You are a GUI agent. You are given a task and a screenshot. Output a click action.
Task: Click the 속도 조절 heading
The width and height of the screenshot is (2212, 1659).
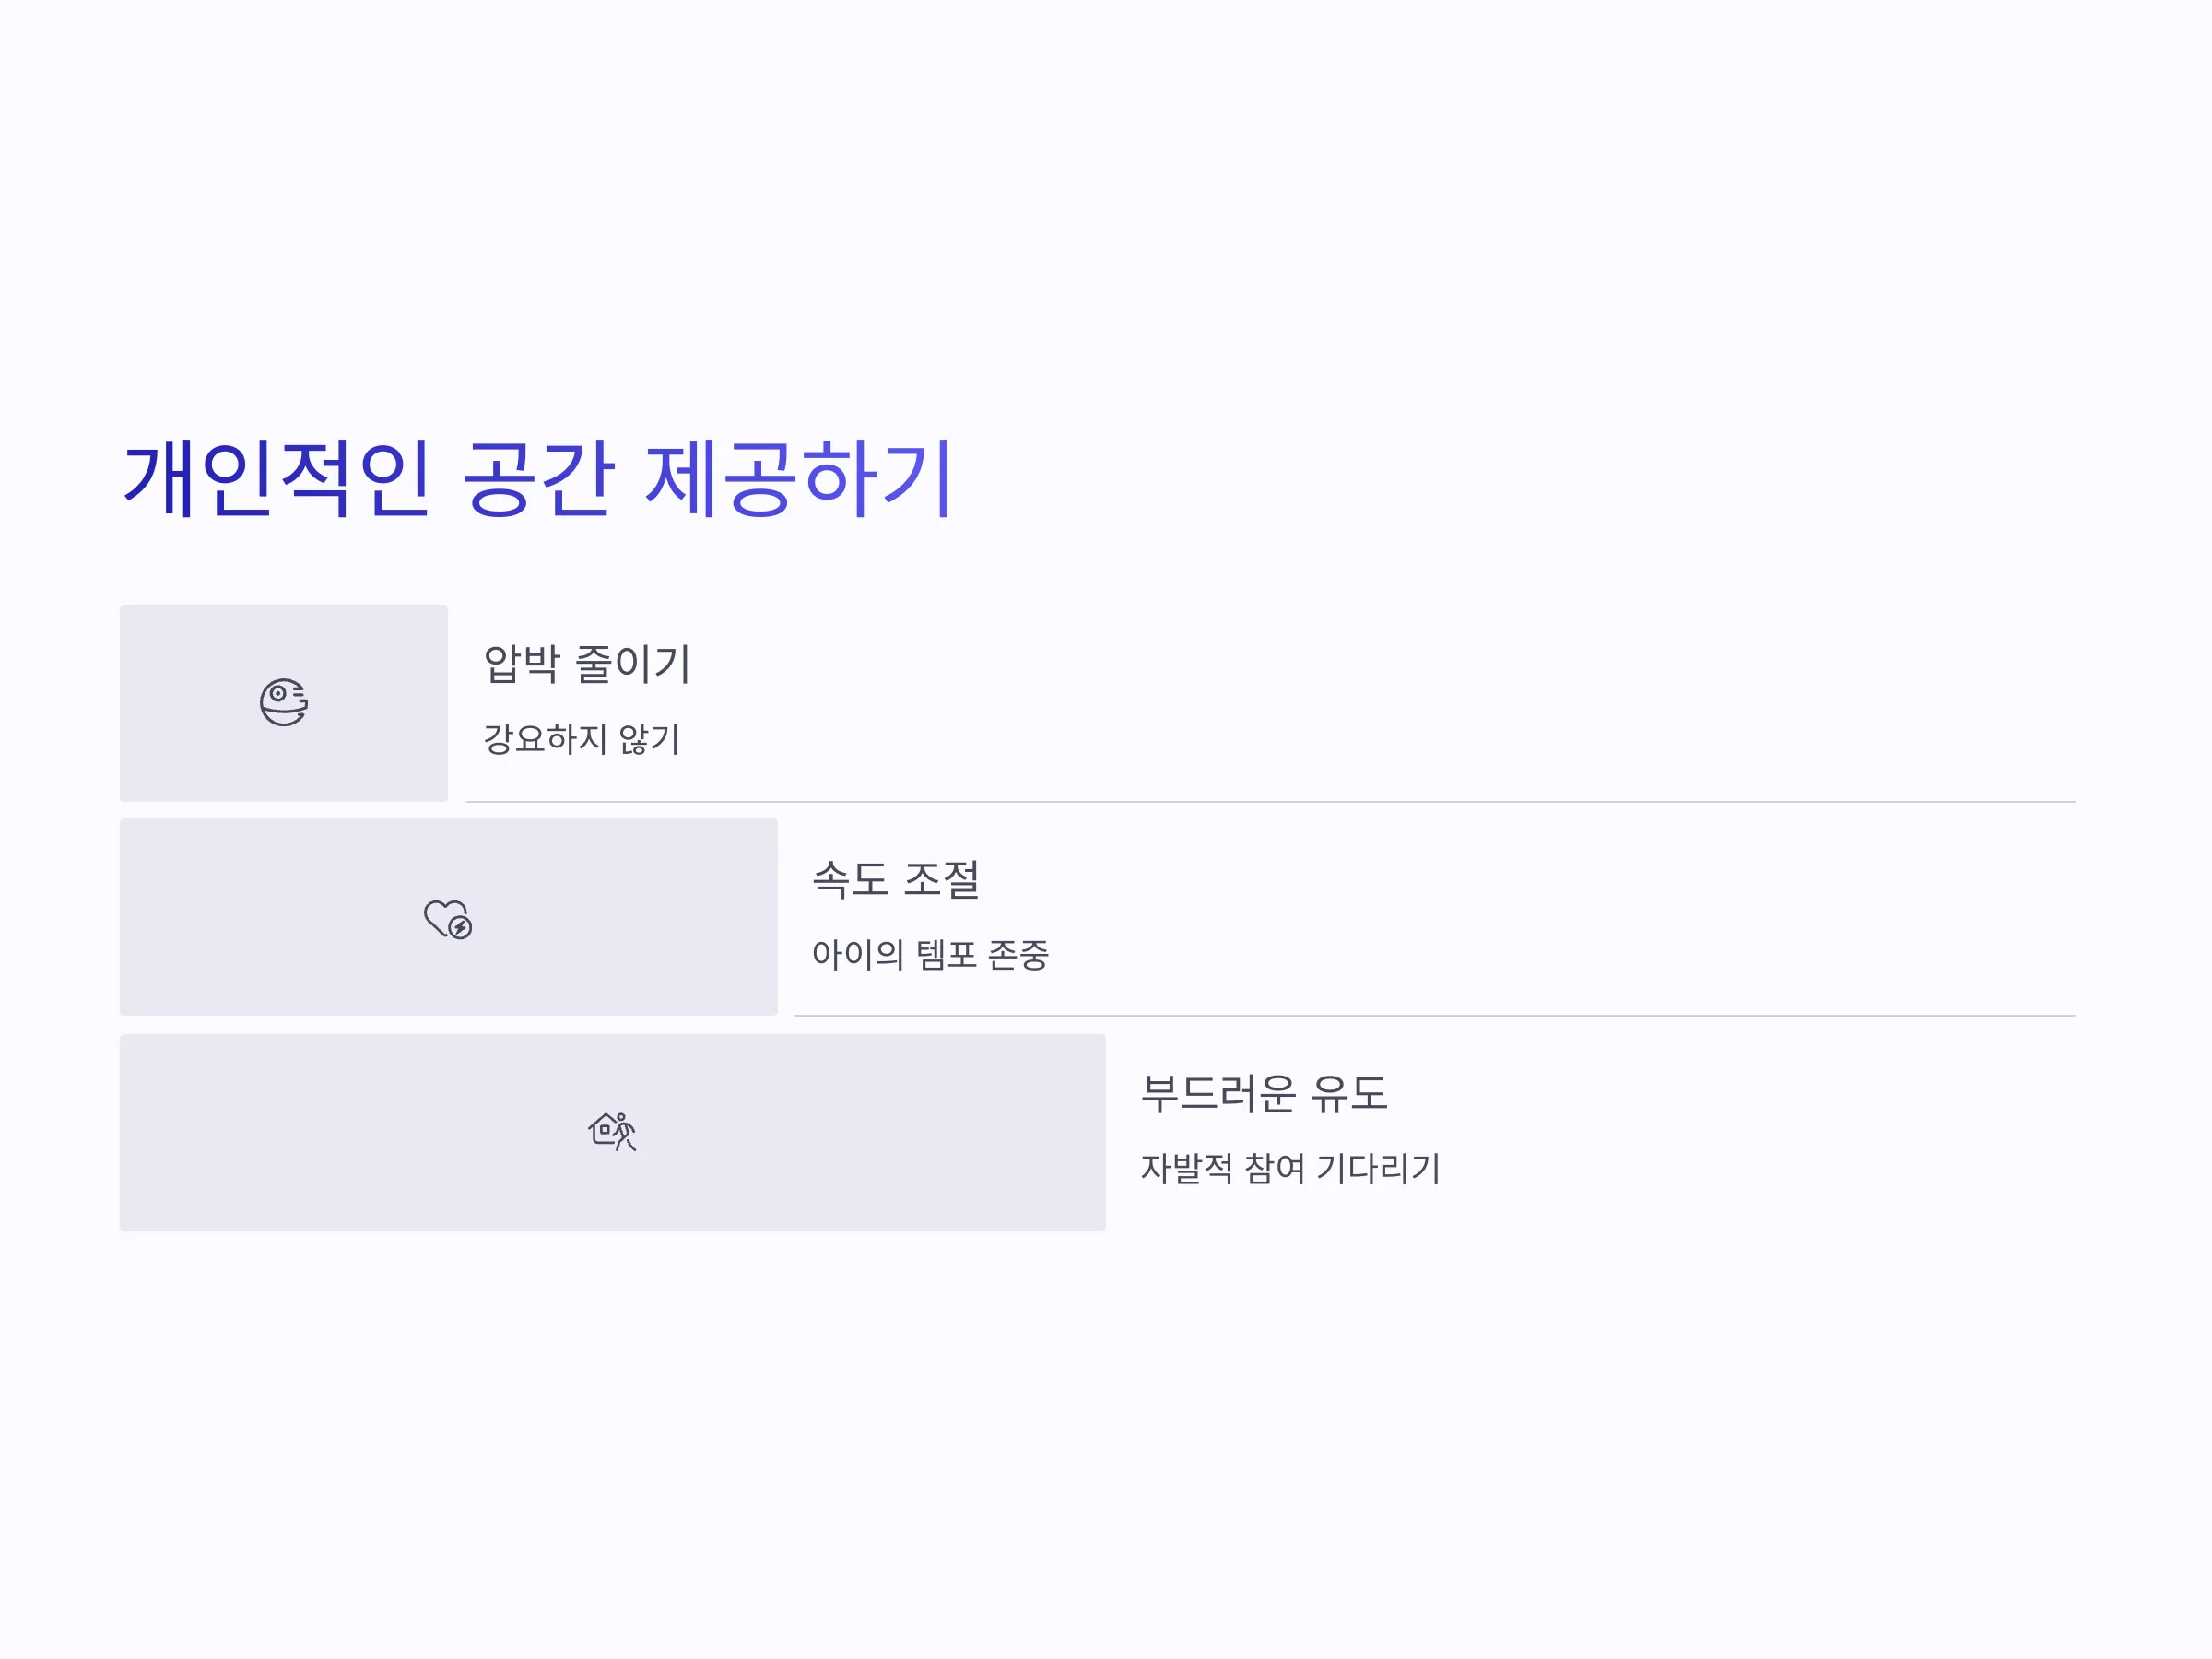coord(896,879)
